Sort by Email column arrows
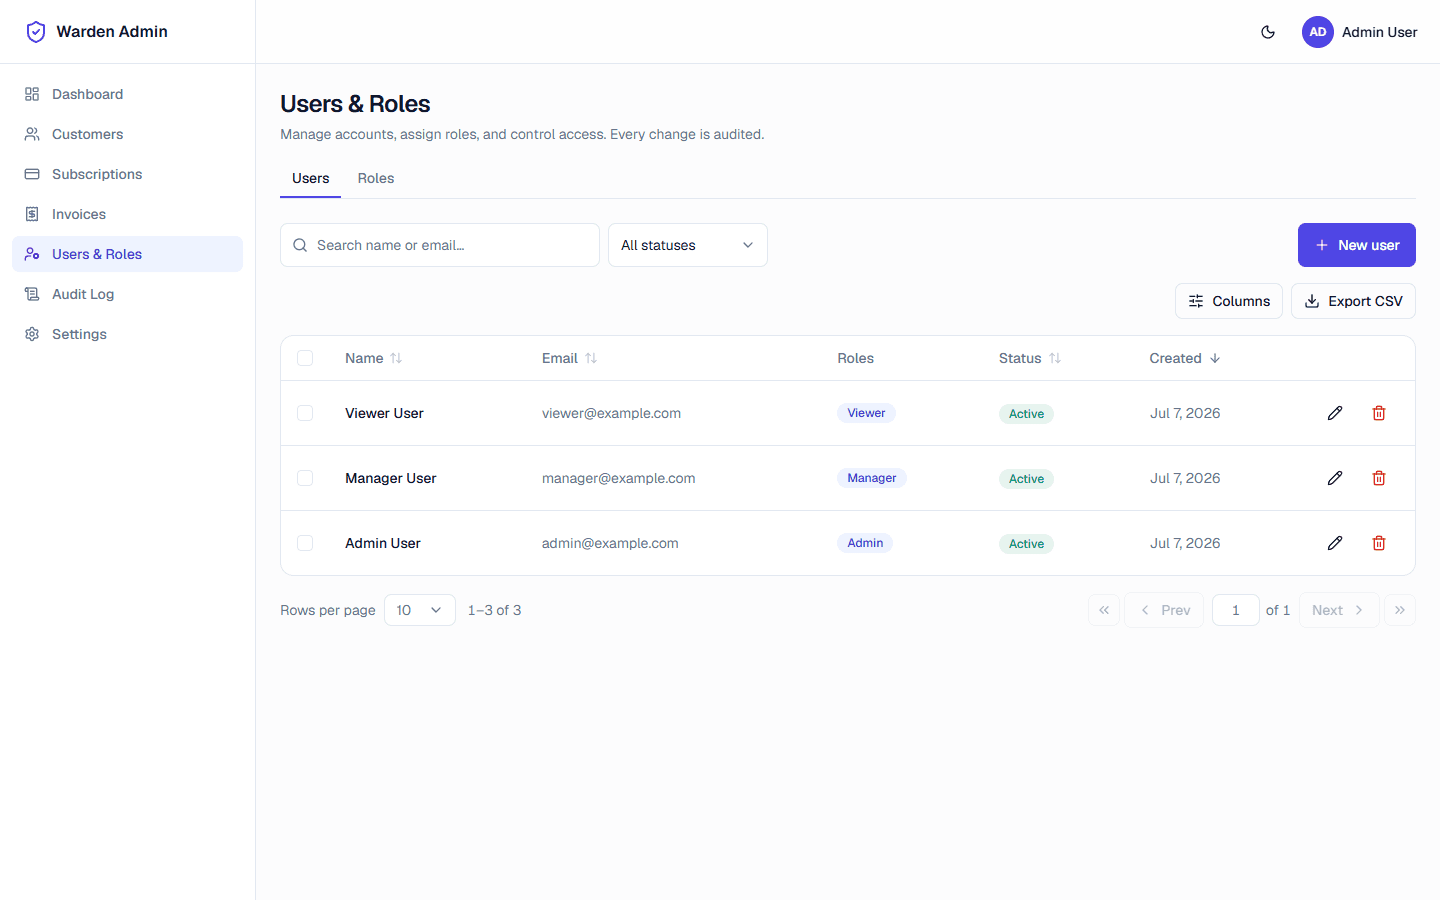 (591, 358)
